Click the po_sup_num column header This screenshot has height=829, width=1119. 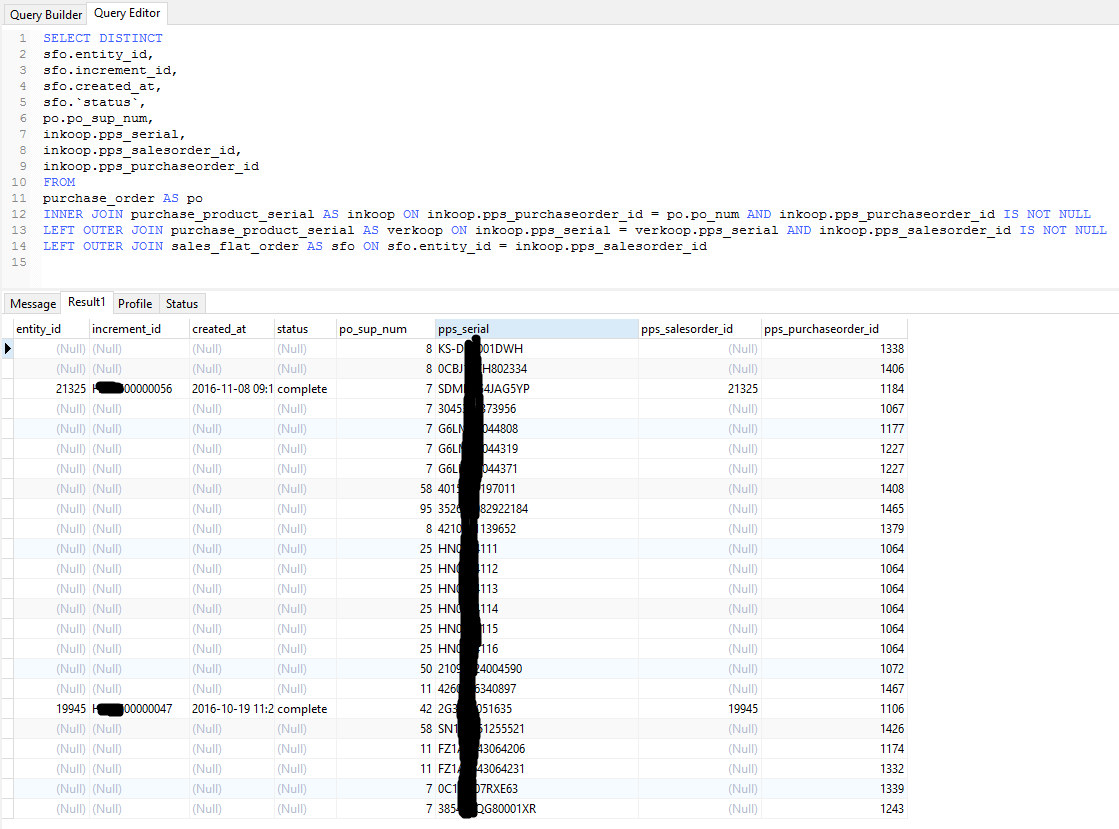[373, 329]
